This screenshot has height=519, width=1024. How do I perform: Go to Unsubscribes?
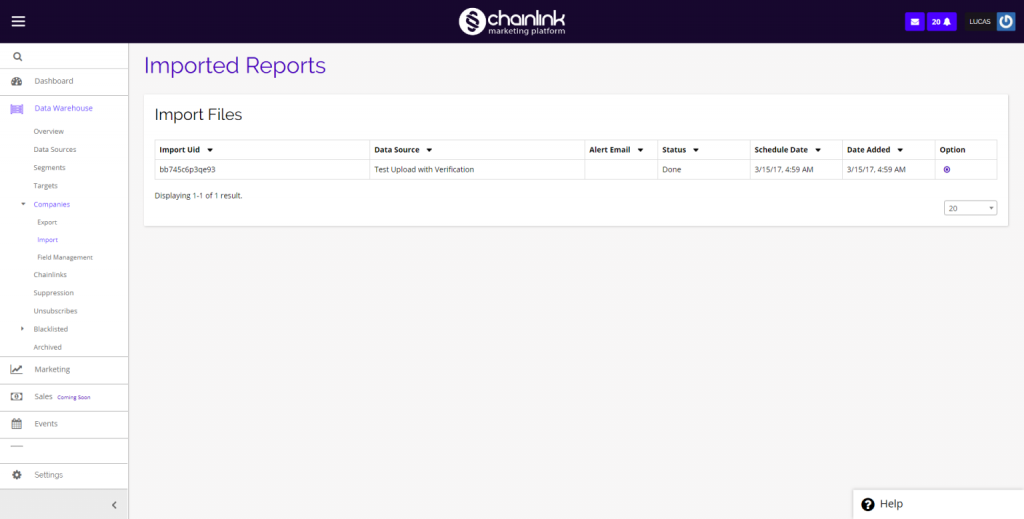pos(56,311)
